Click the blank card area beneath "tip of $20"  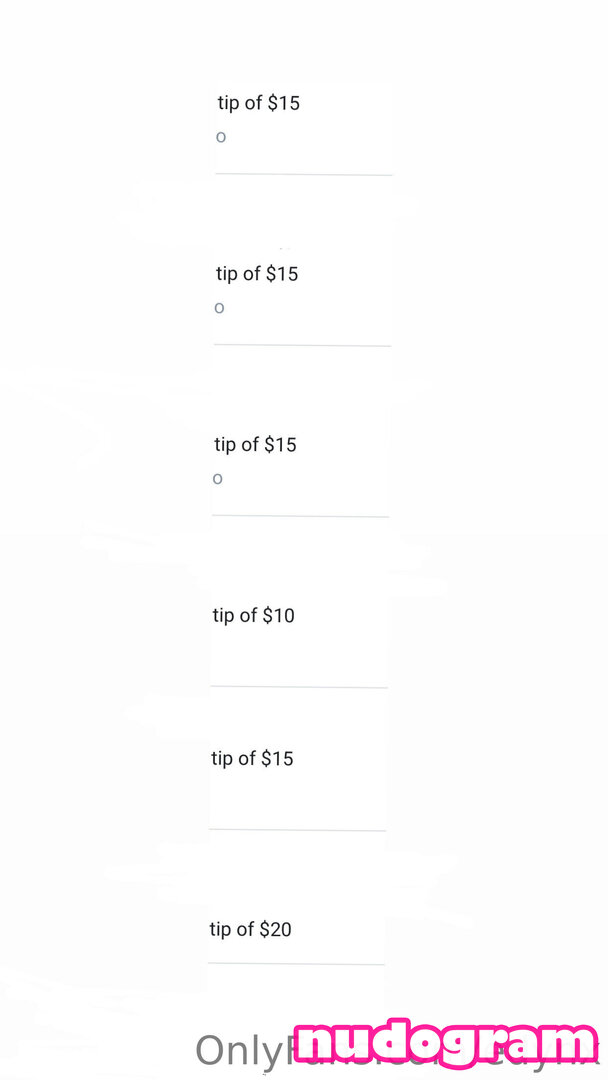296,950
